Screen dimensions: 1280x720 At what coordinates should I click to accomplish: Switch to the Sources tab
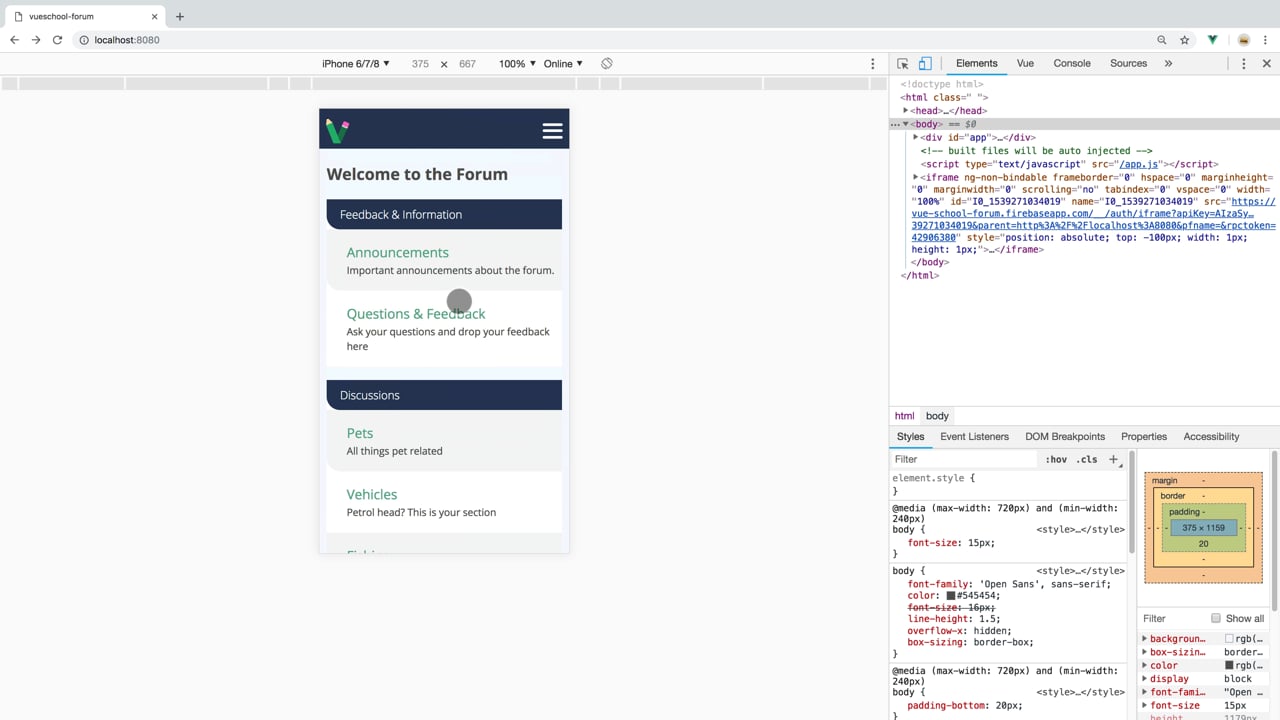click(x=1128, y=63)
